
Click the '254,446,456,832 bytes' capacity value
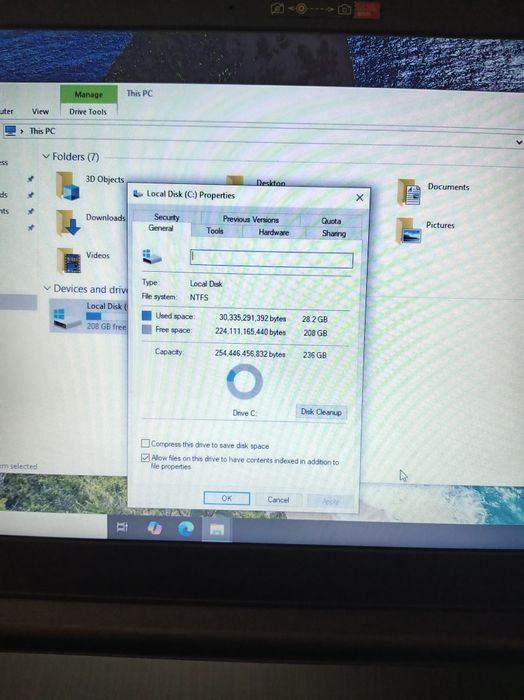coord(250,353)
